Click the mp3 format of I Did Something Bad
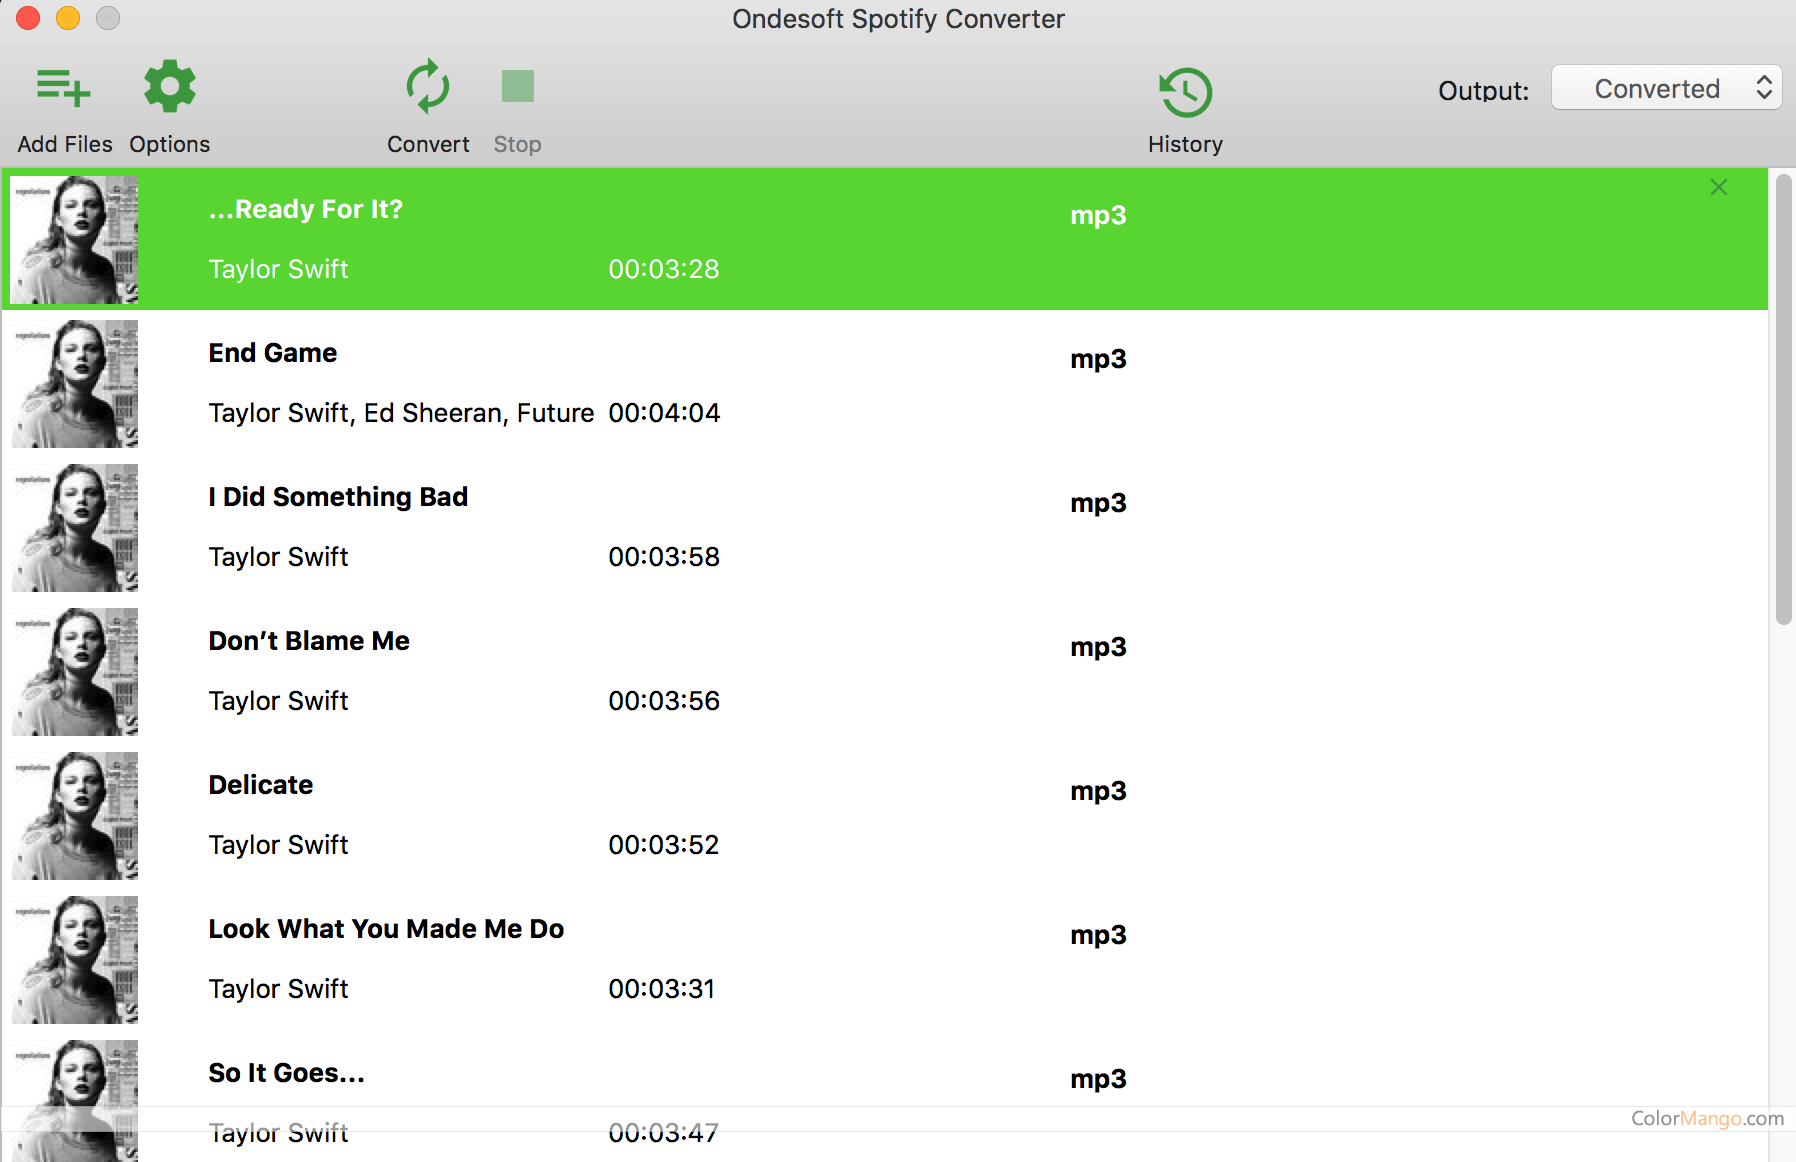The width and height of the screenshot is (1796, 1162). [x=1098, y=504]
